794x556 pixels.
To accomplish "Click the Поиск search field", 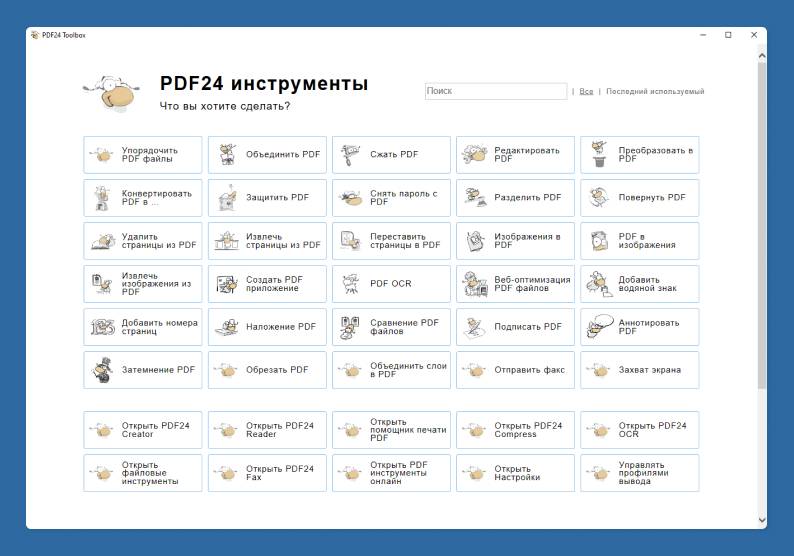I will click(x=495, y=91).
